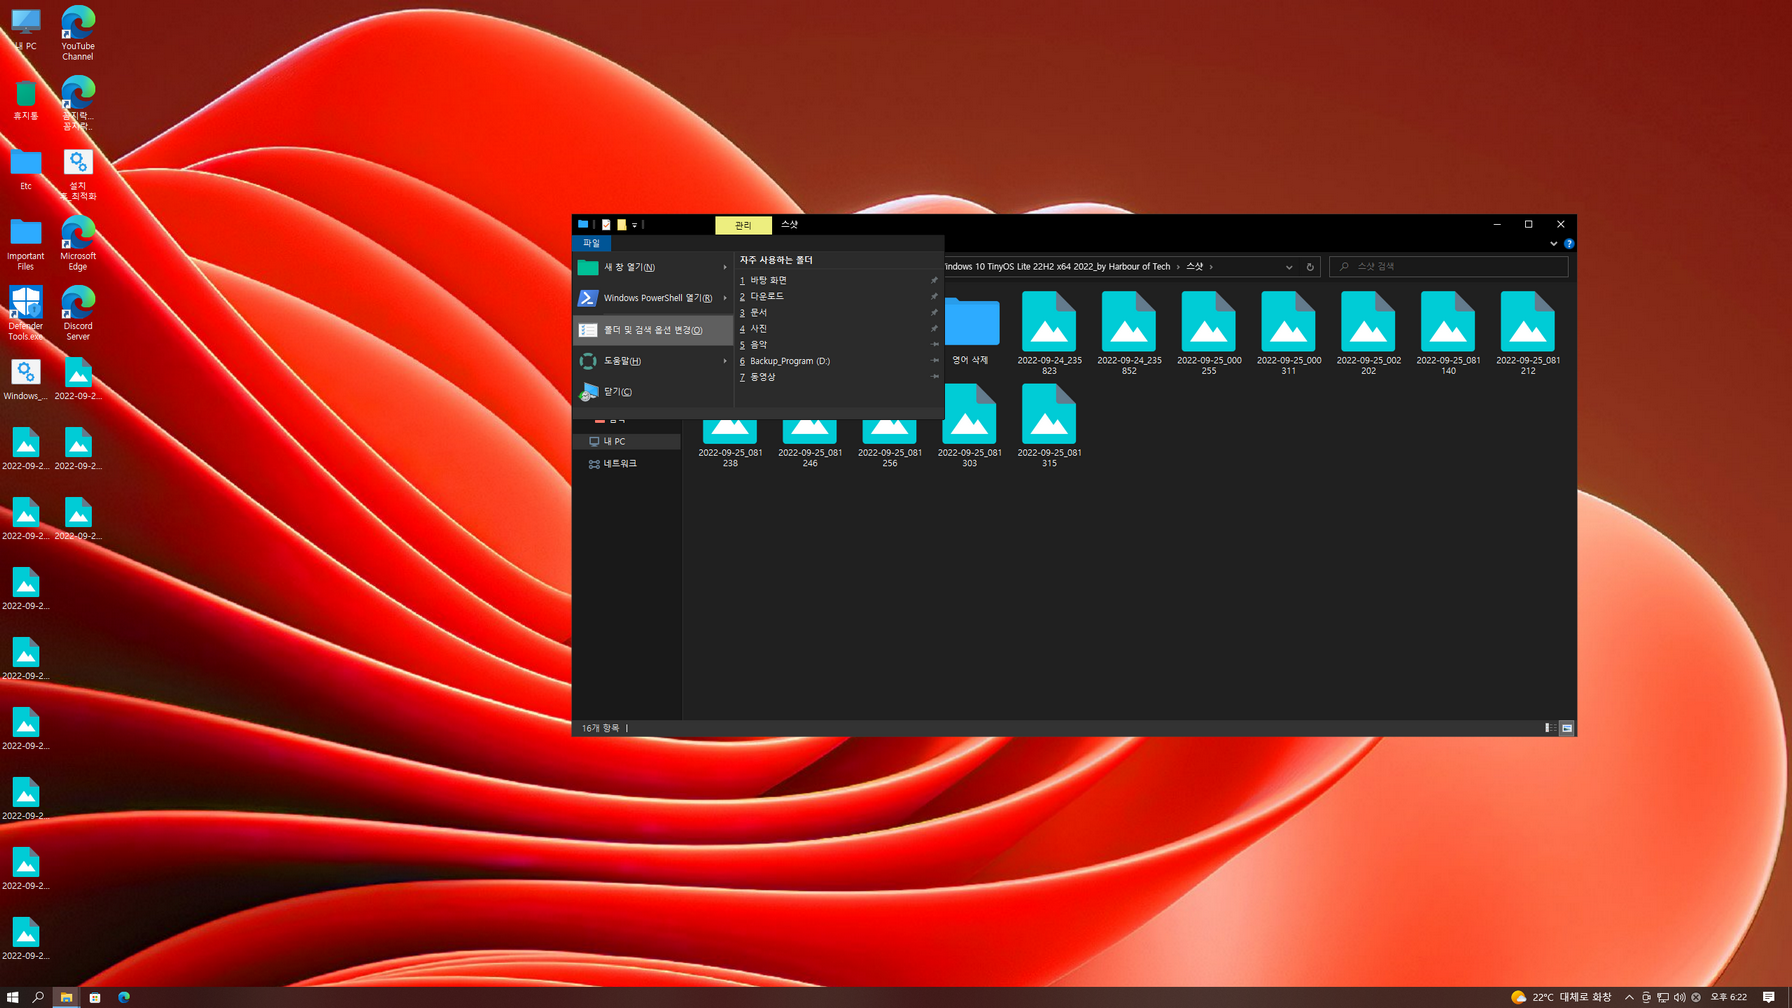Select image file 2022-09-25_081315
1792x1008 pixels.
tap(1049, 426)
